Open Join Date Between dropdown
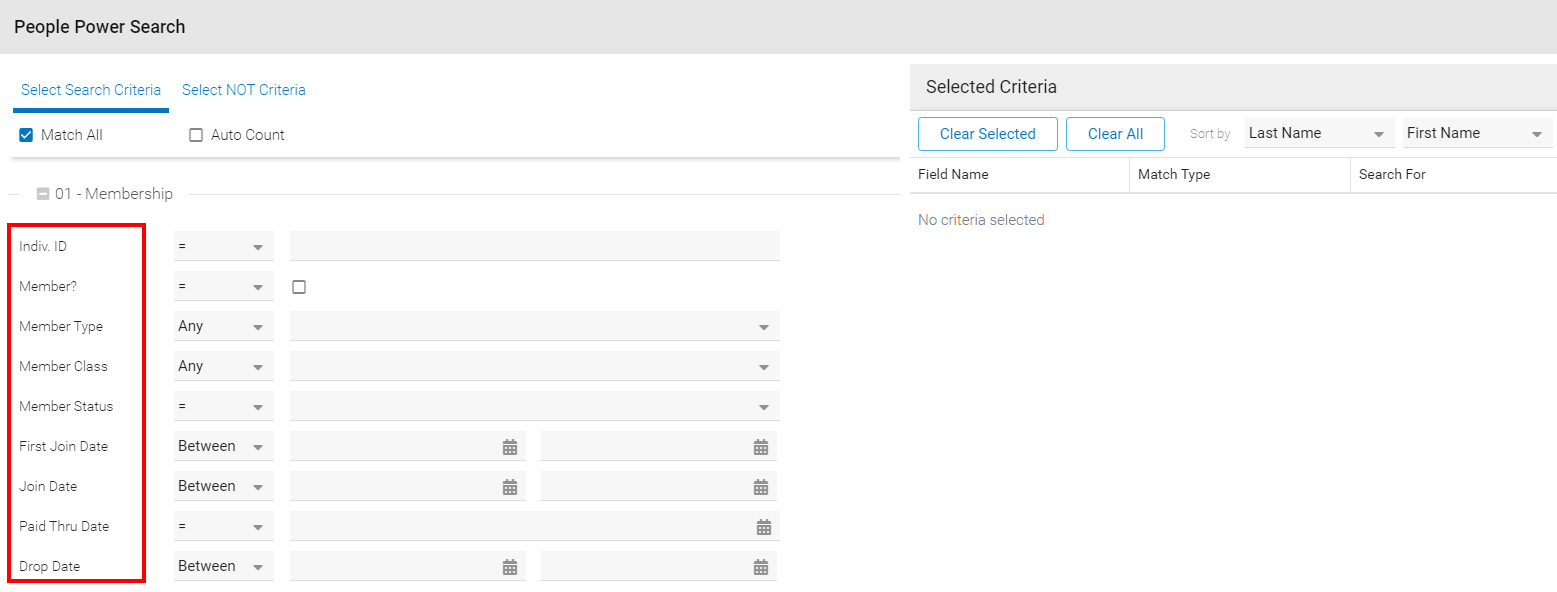 click(x=224, y=486)
